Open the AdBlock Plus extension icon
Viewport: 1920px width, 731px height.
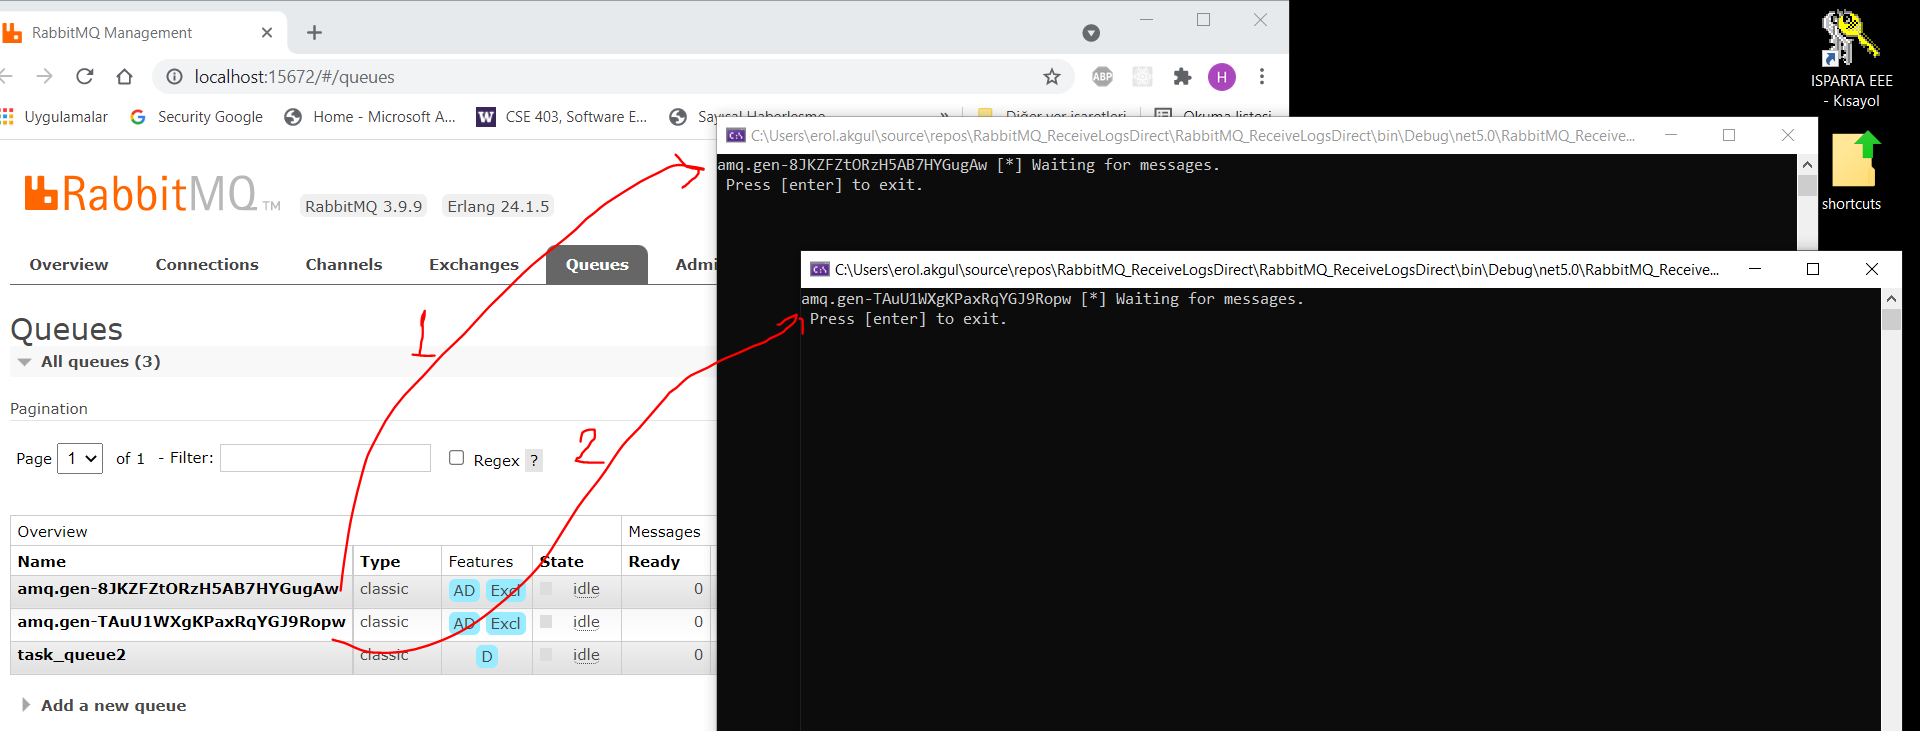(x=1102, y=77)
